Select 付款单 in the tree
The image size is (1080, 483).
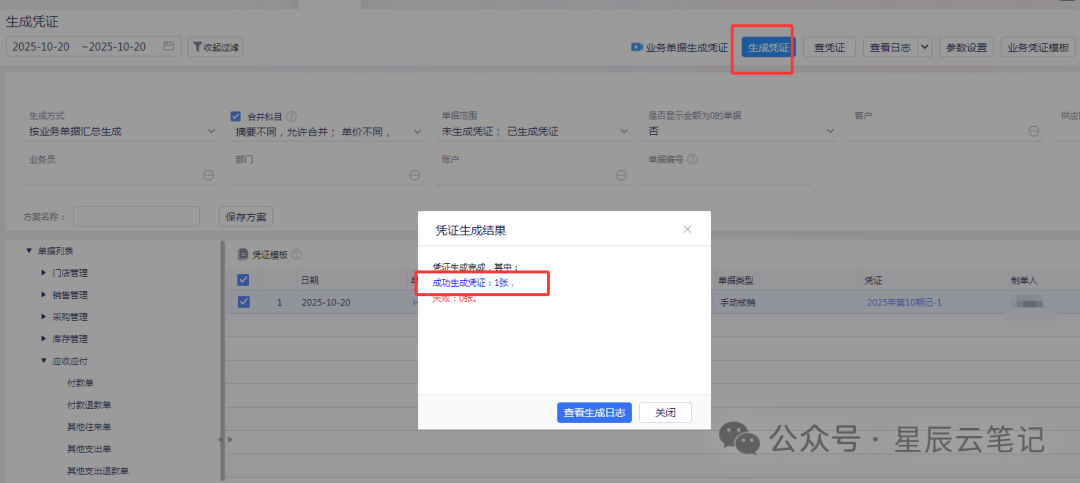click(81, 382)
